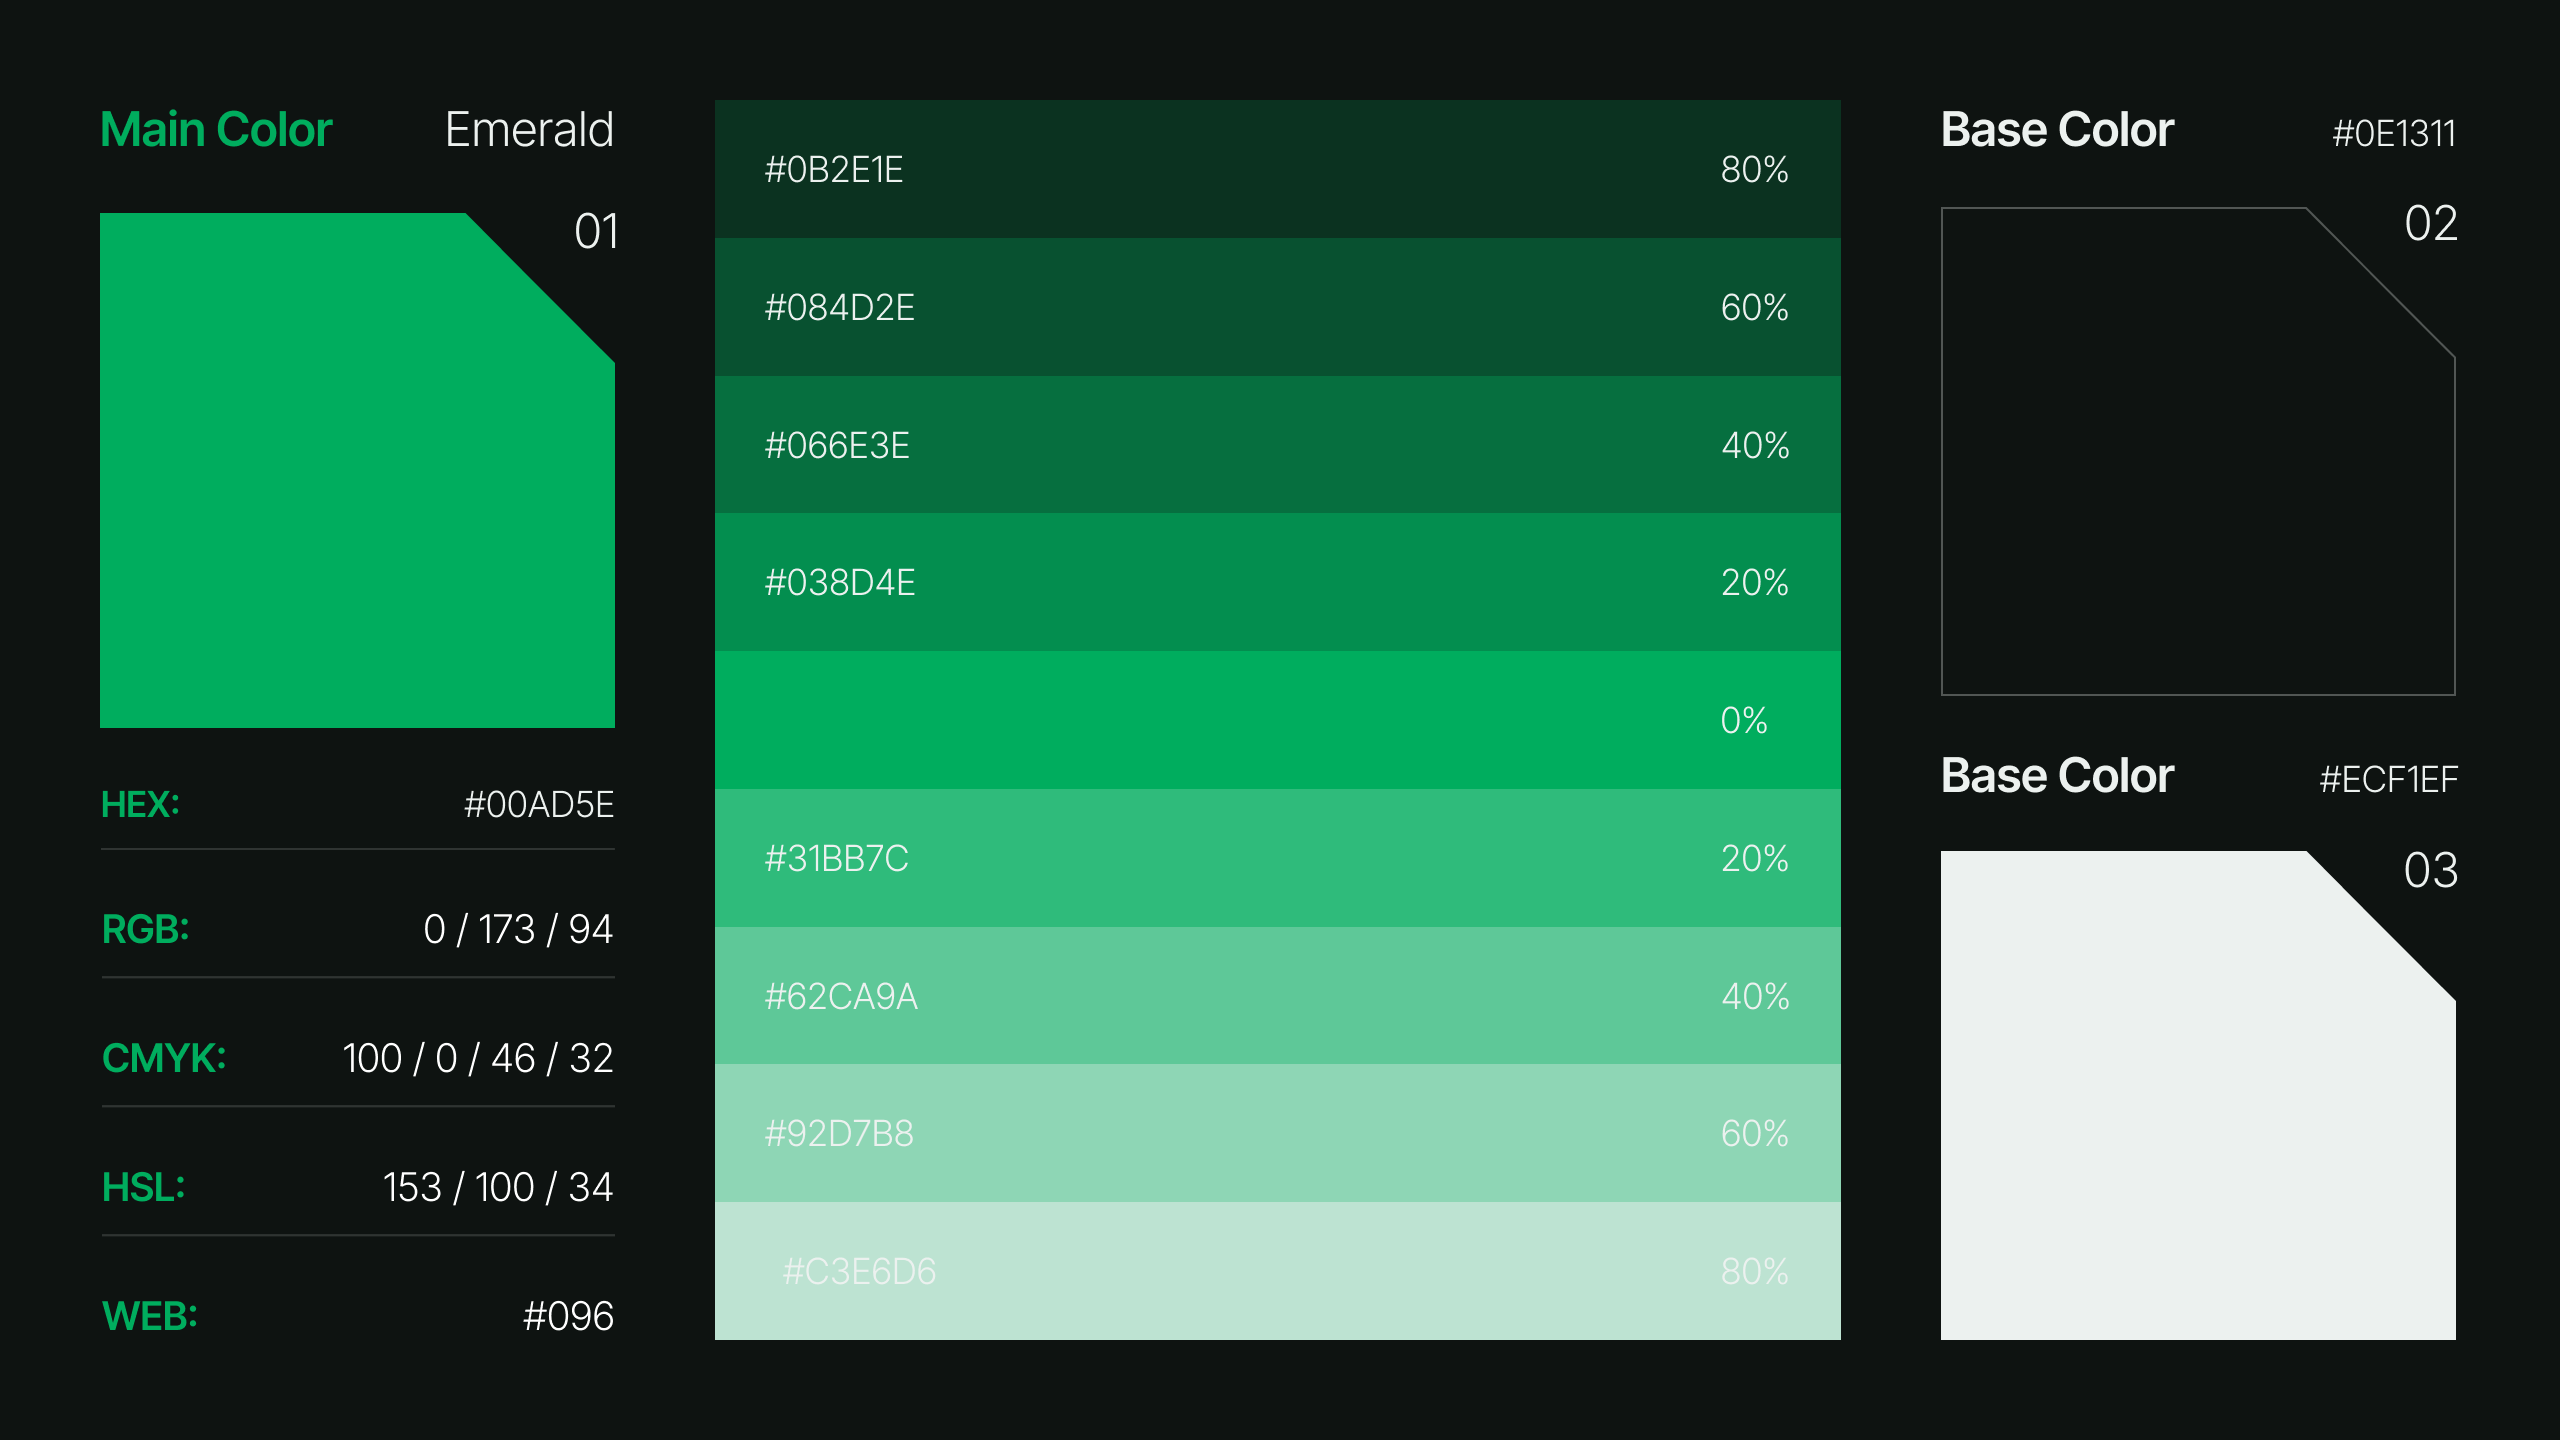Select the #0B2E1E 80% shade row

click(x=1277, y=169)
